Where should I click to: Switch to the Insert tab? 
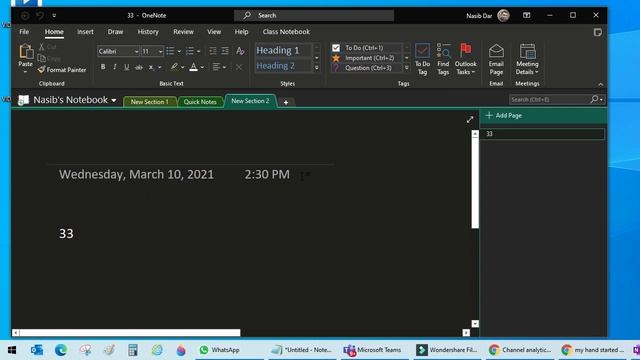(85, 32)
